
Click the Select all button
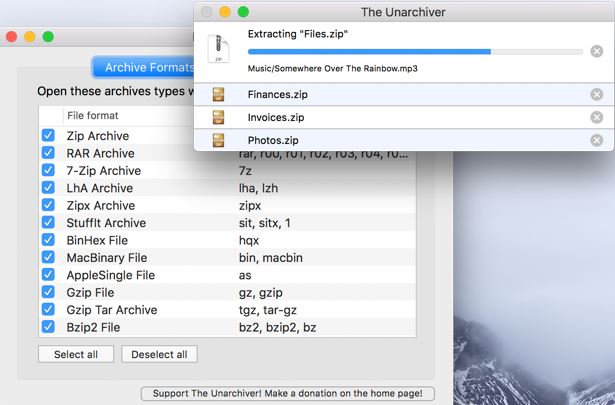pyautogui.click(x=76, y=354)
